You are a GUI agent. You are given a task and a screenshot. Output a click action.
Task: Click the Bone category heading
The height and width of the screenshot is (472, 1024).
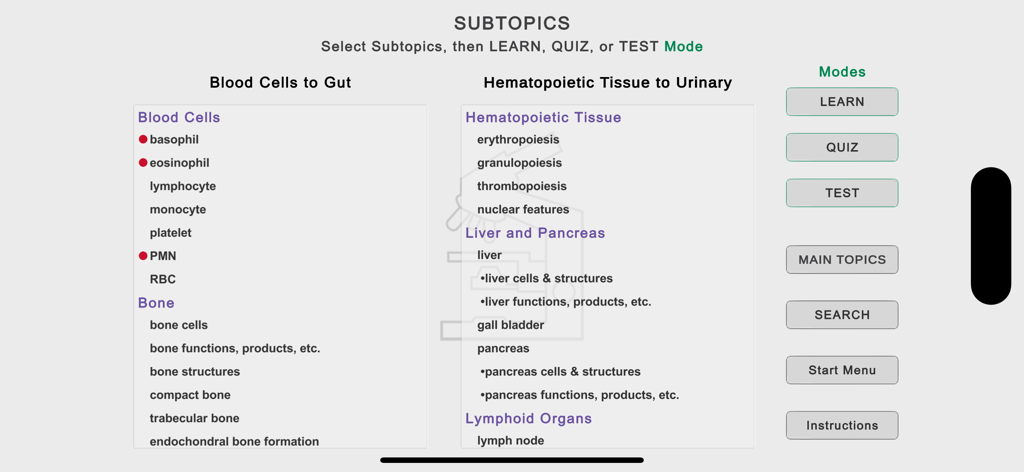coord(156,303)
